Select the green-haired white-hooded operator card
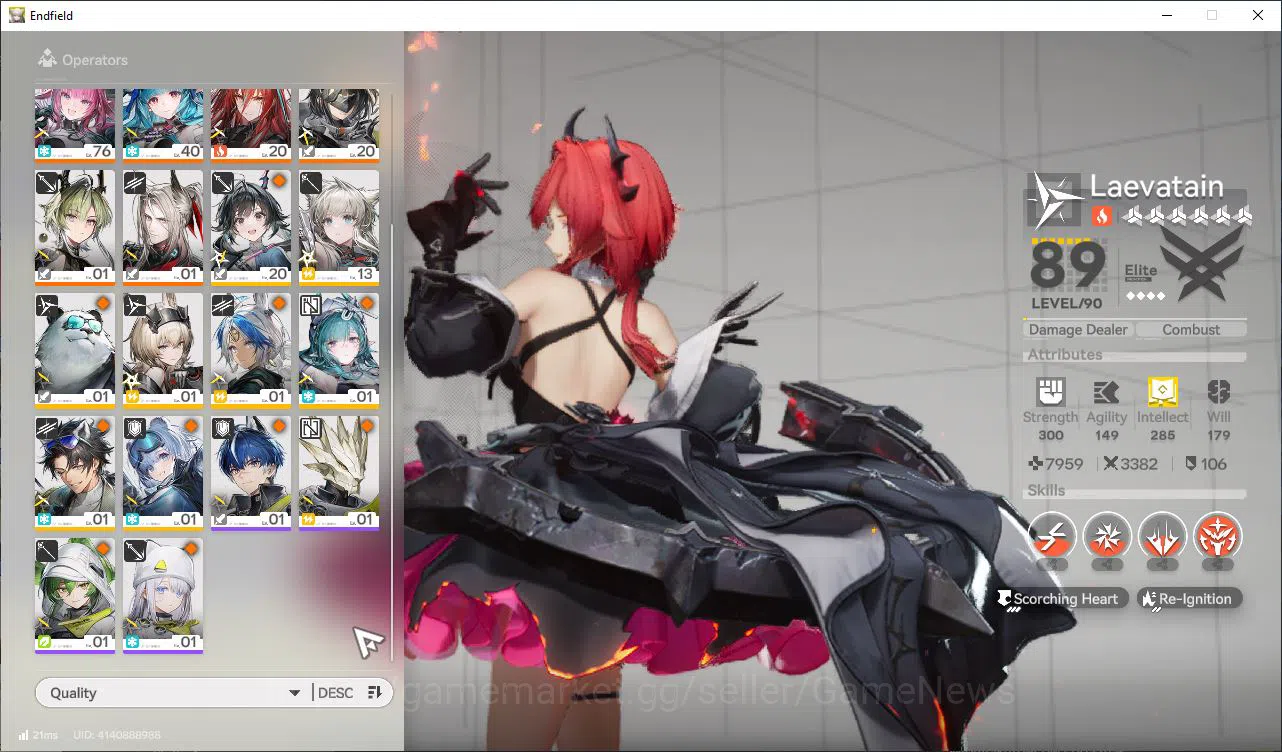1282x752 pixels. (x=75, y=596)
